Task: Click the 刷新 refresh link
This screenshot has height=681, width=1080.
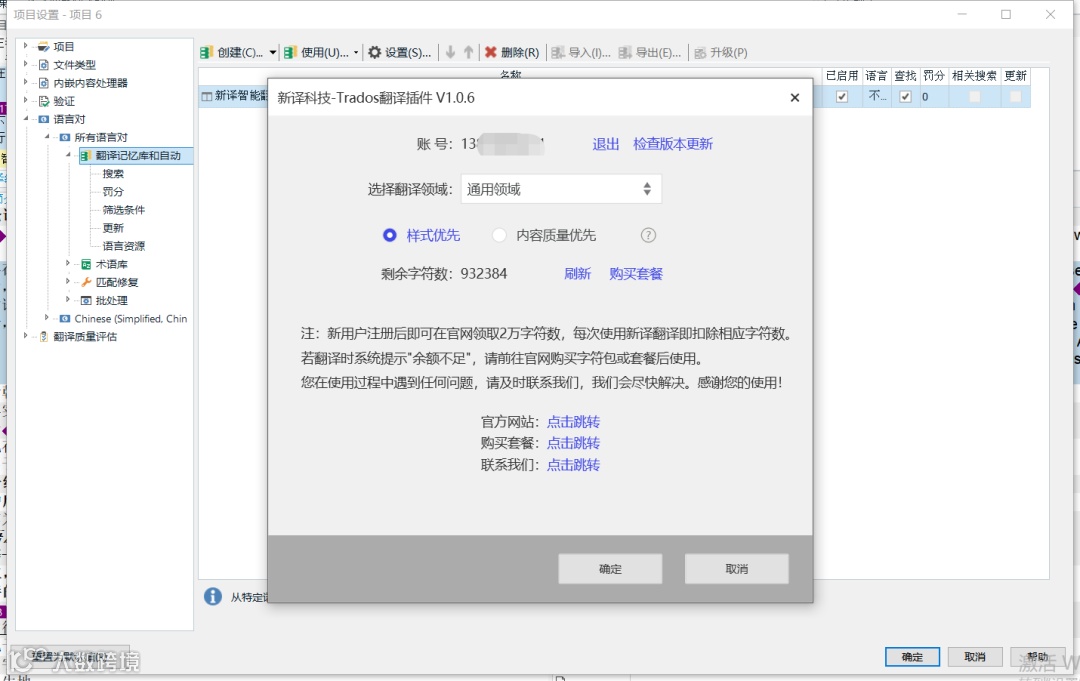Action: point(577,274)
